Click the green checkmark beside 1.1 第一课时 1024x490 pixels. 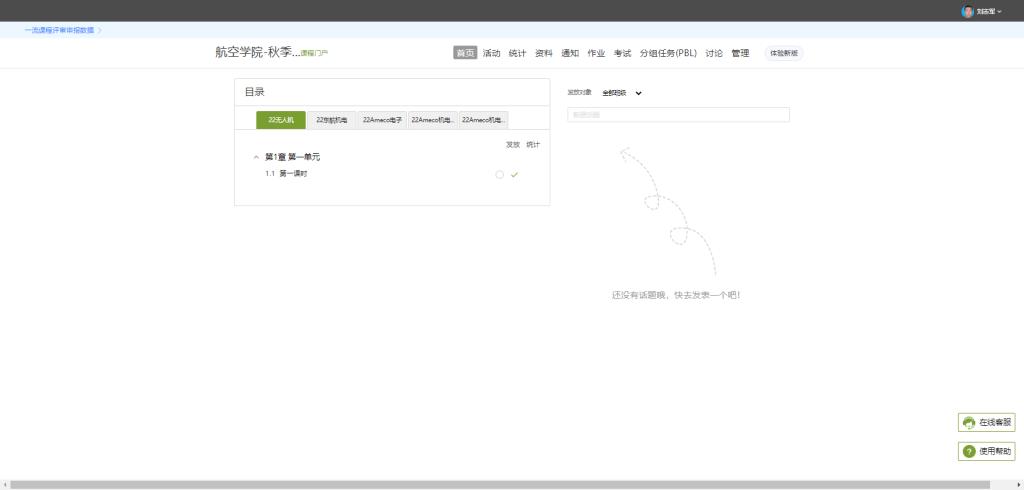pyautogui.click(x=514, y=175)
